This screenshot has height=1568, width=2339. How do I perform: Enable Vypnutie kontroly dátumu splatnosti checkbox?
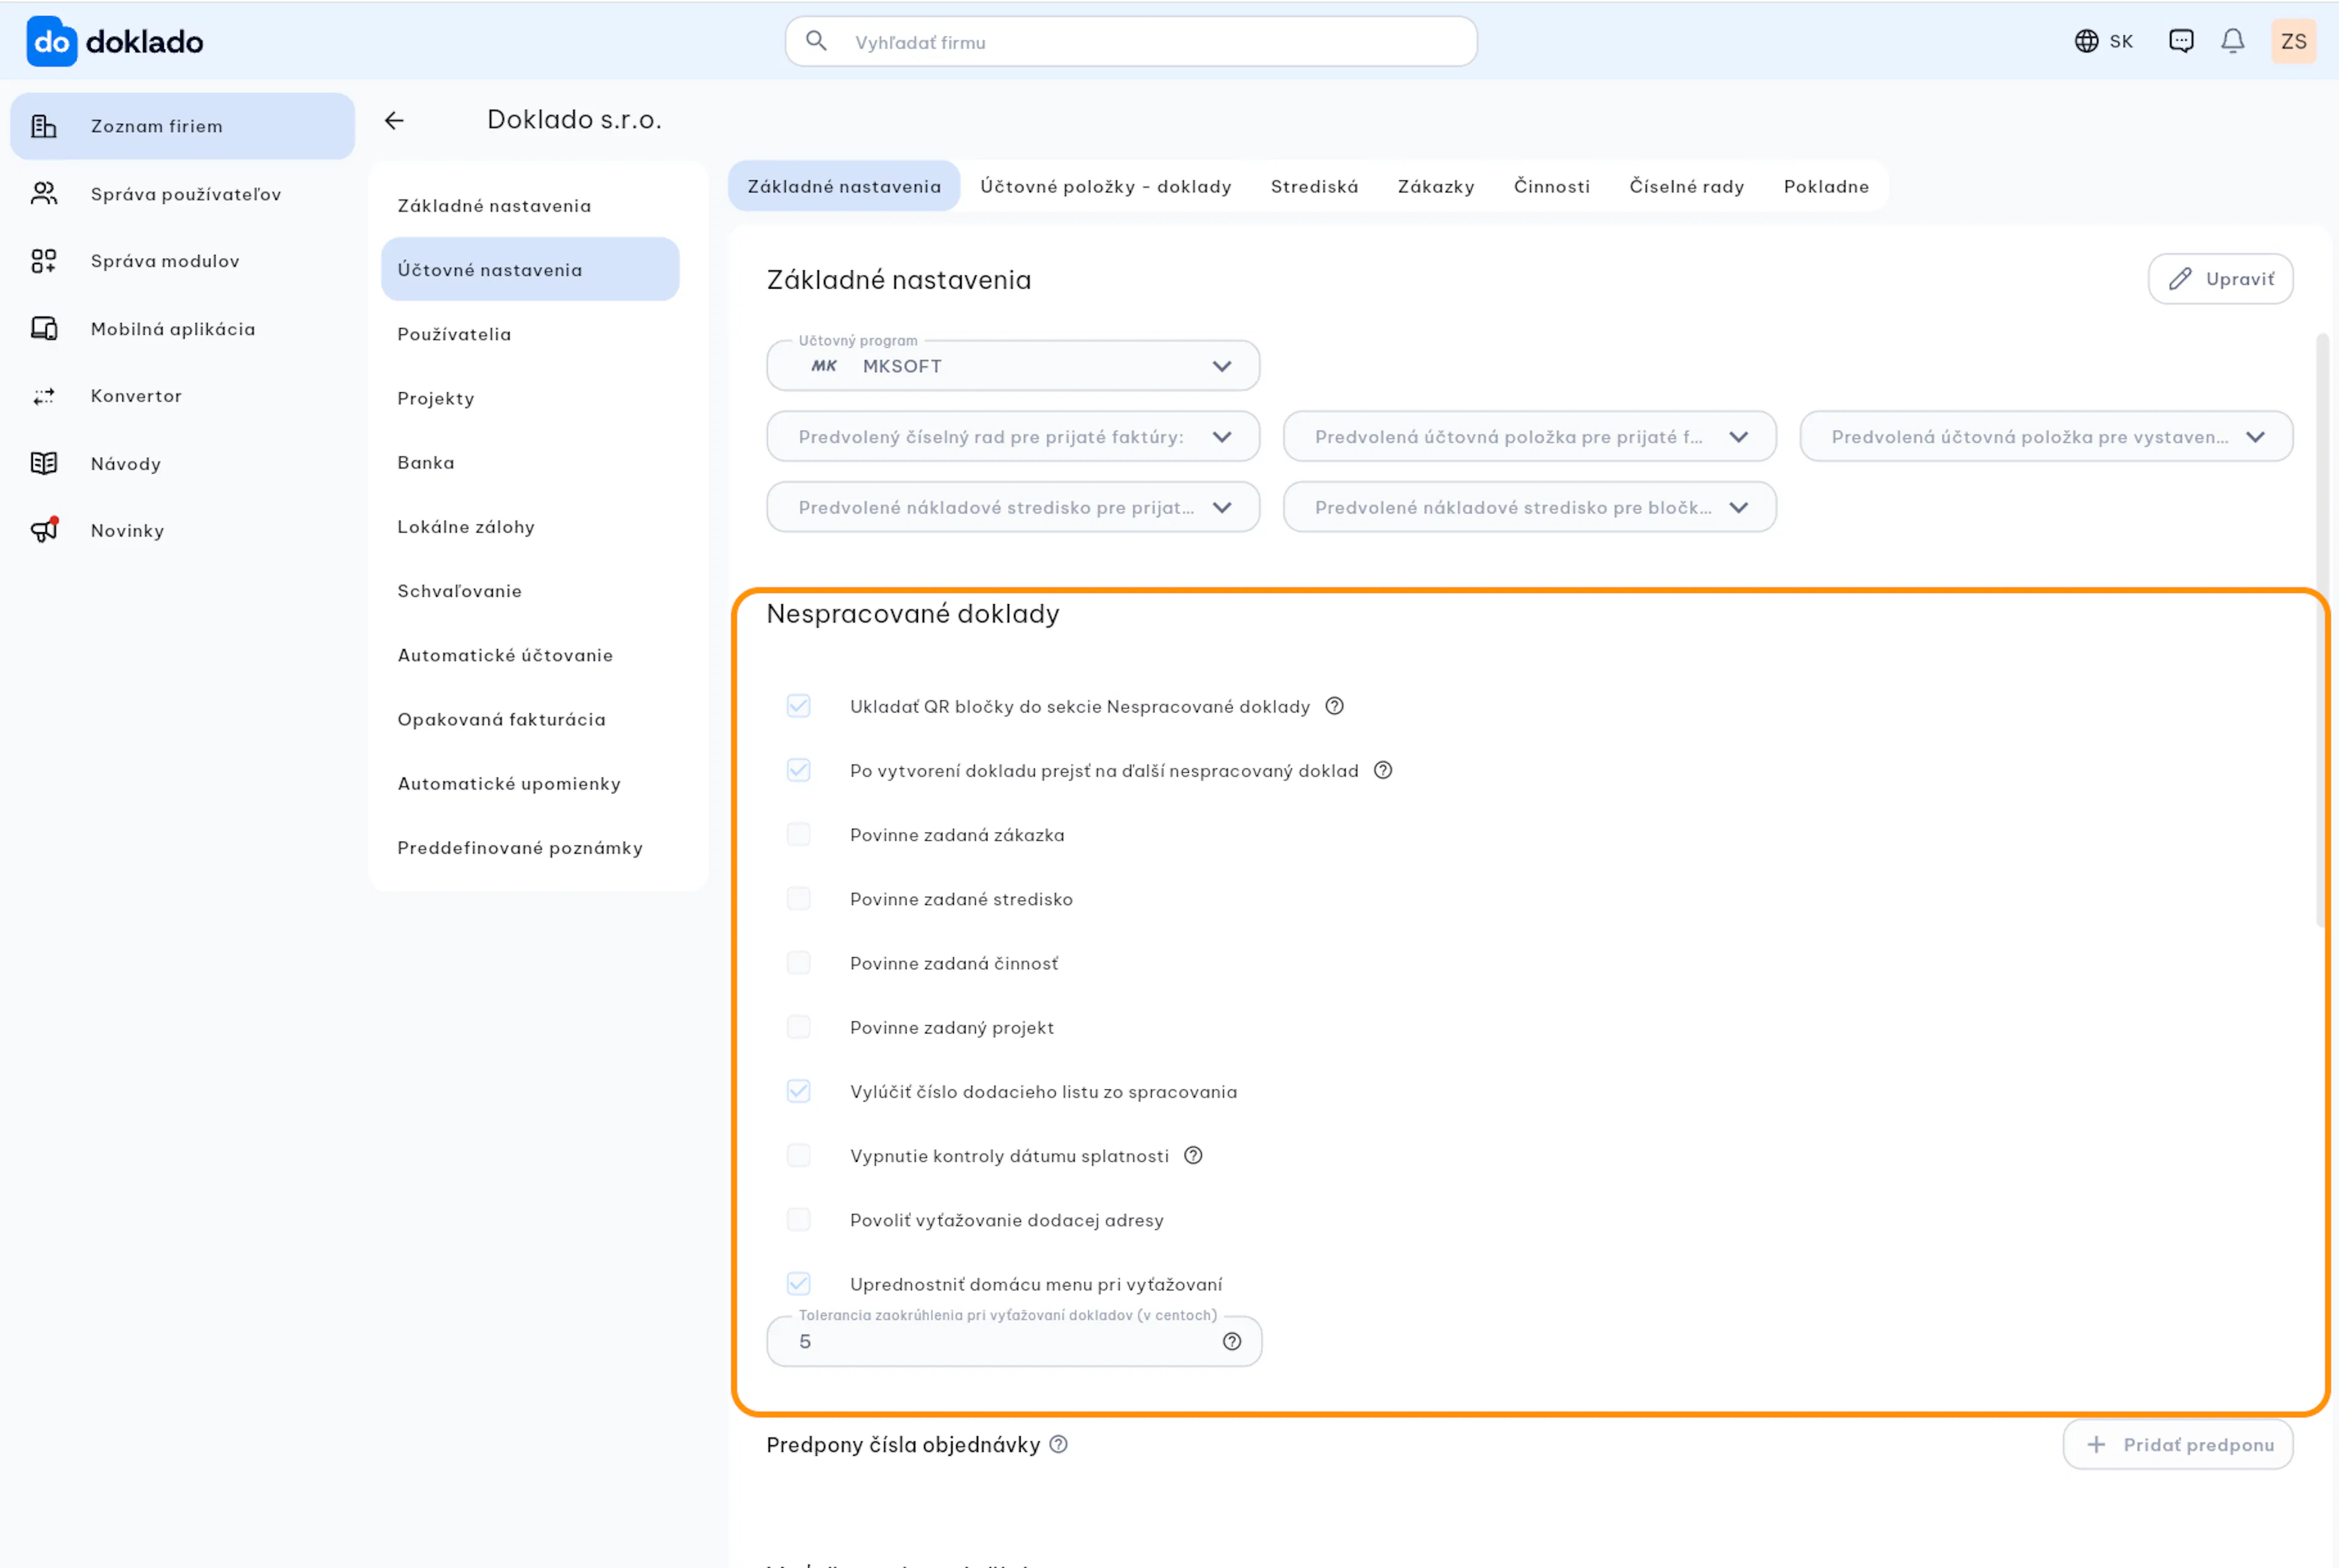click(x=798, y=1155)
